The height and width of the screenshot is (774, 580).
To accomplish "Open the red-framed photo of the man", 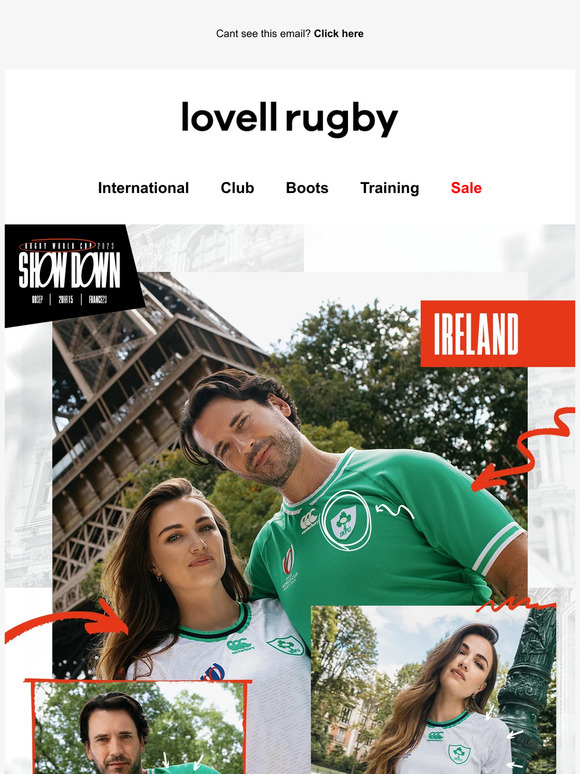I will (139, 727).
